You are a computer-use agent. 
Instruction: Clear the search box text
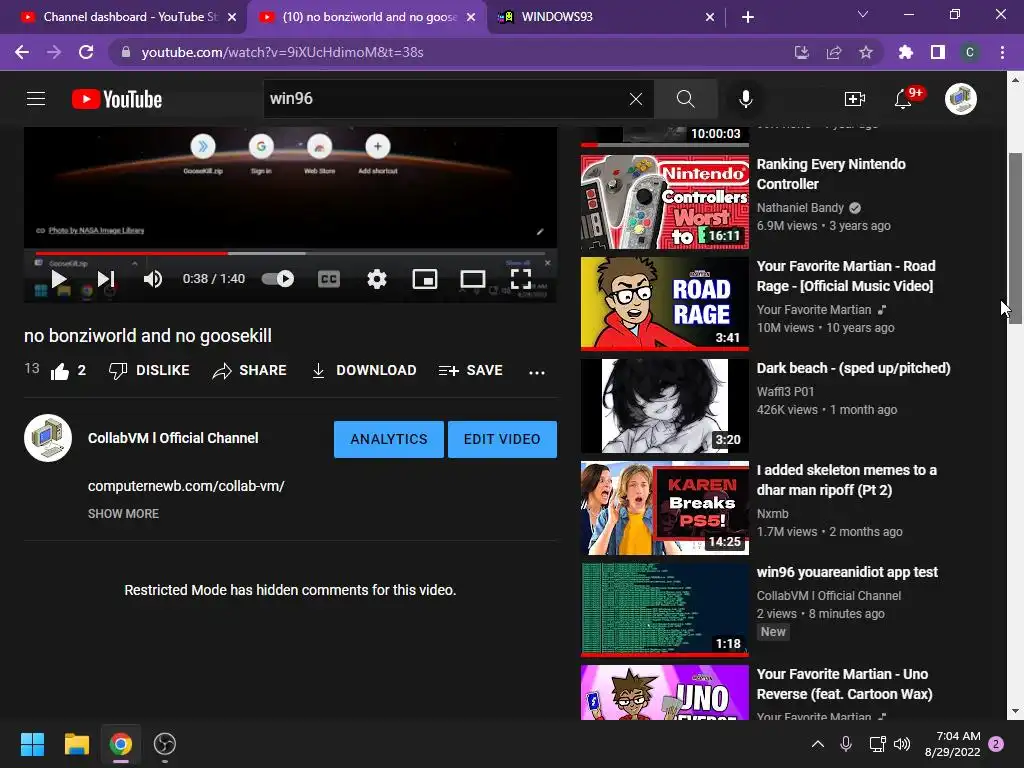tap(635, 99)
